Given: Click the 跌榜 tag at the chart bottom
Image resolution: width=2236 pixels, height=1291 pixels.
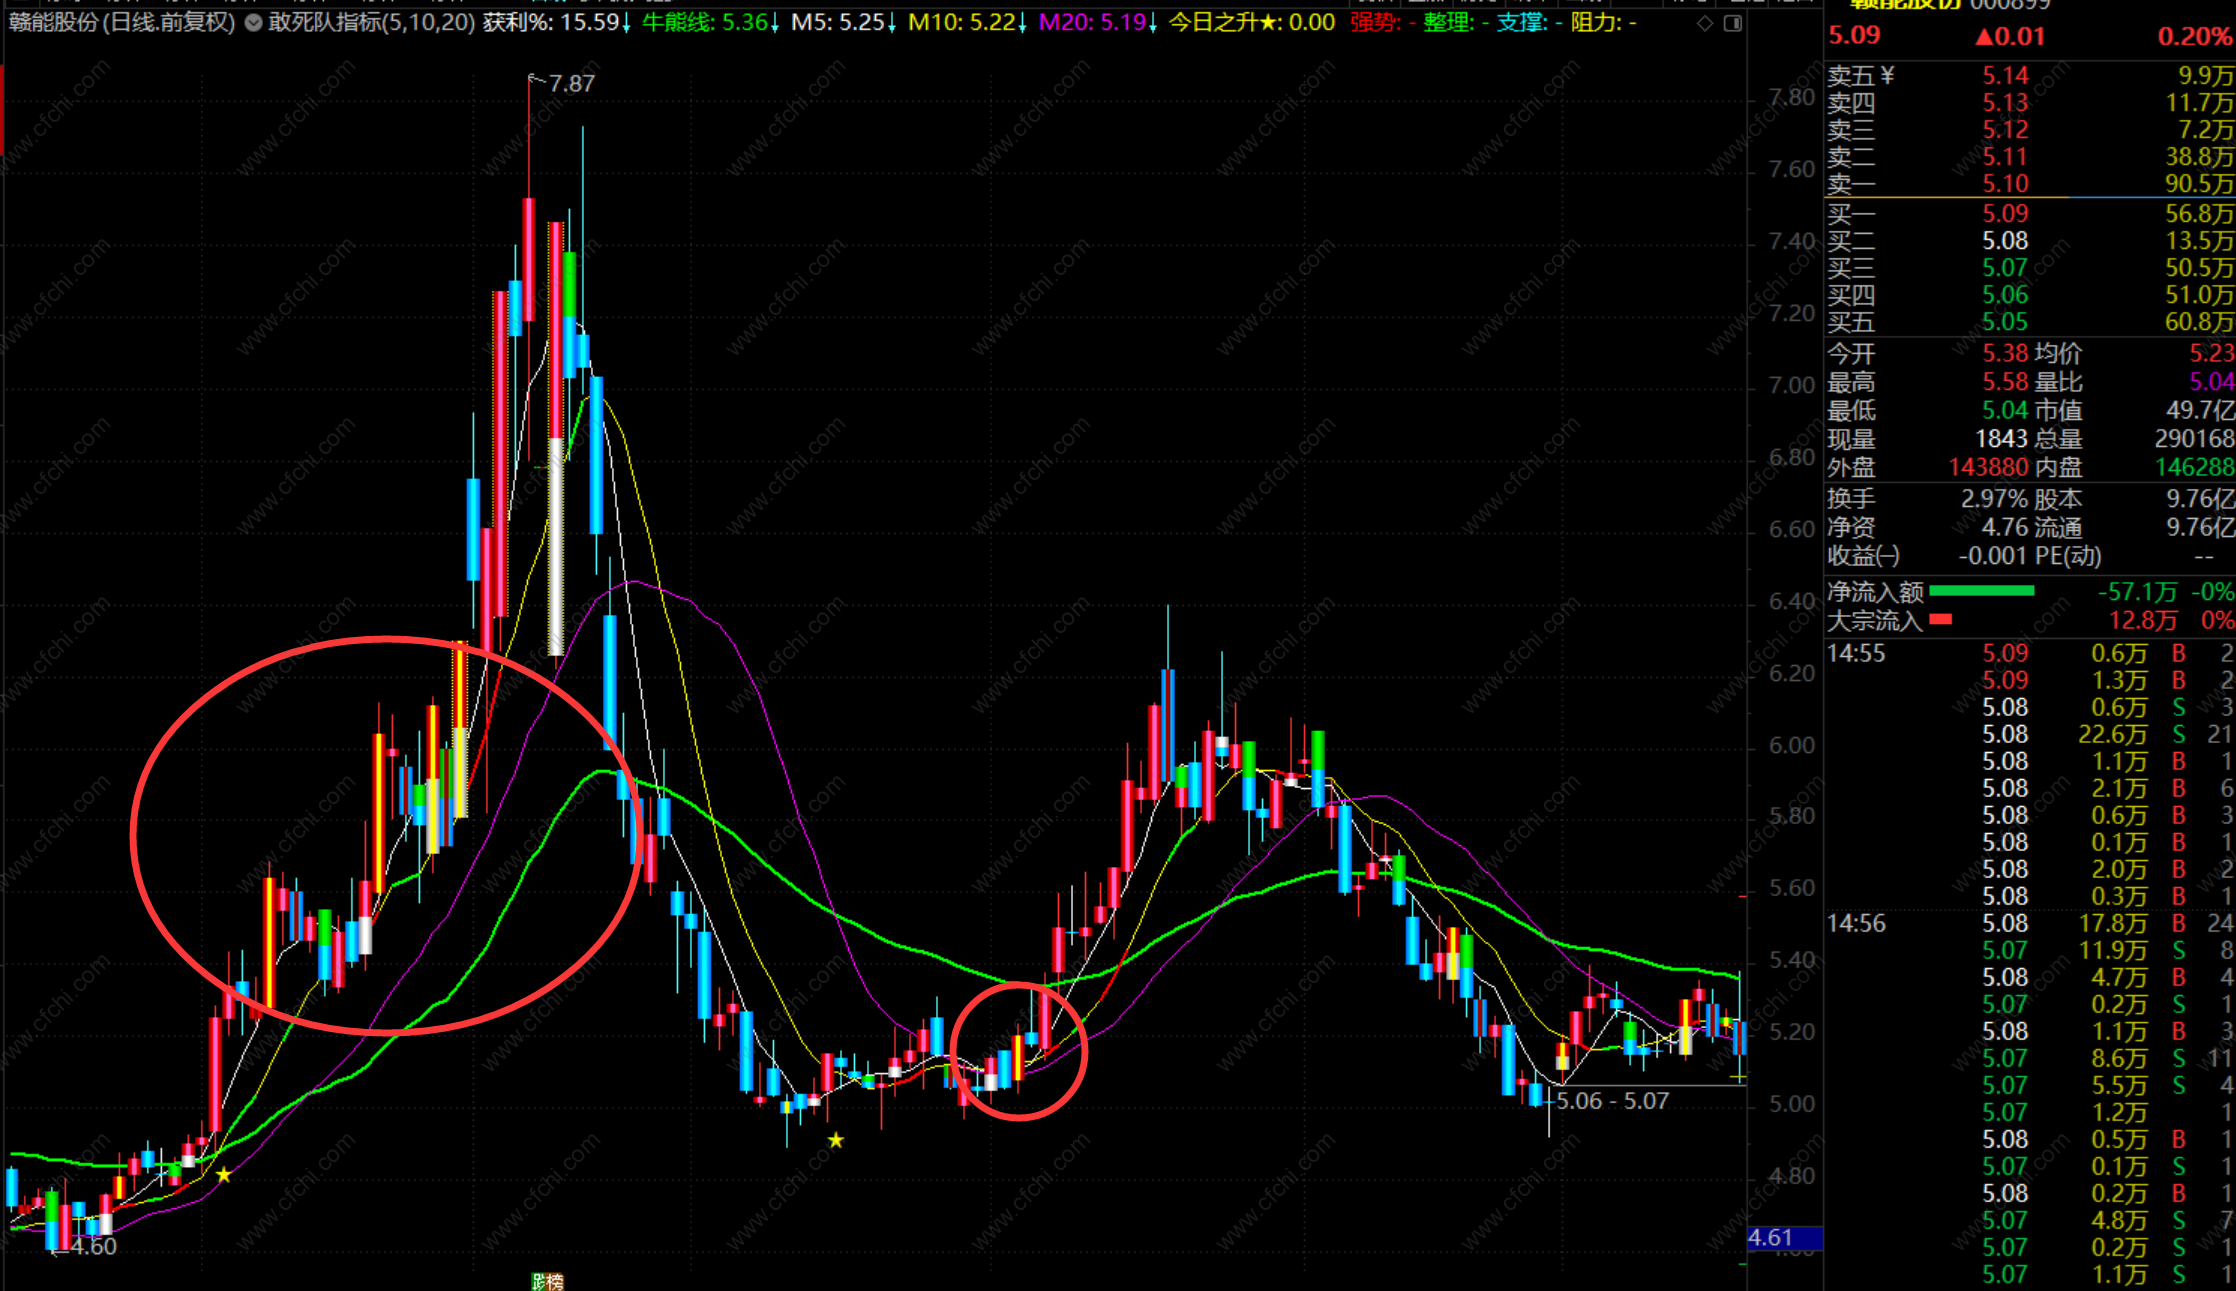Looking at the screenshot, I should (547, 1281).
